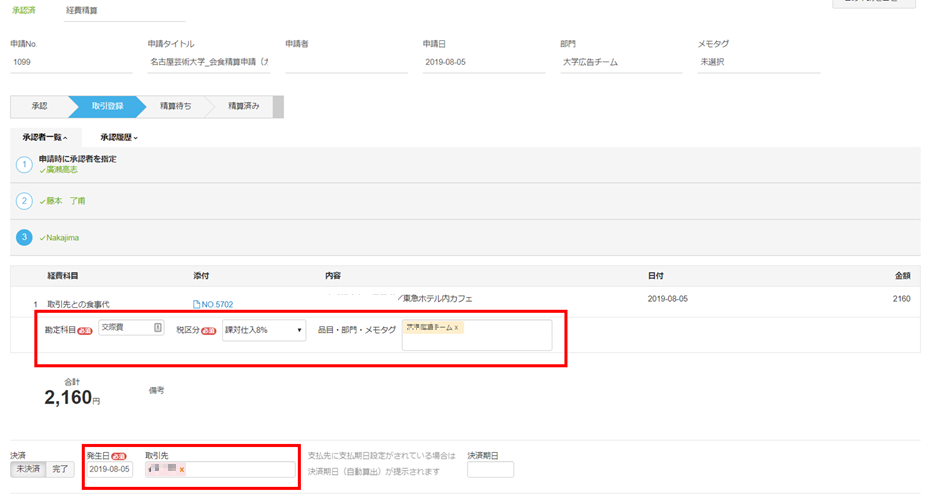
Task: Click the 申請No. value 1099
Action: click(x=22, y=62)
